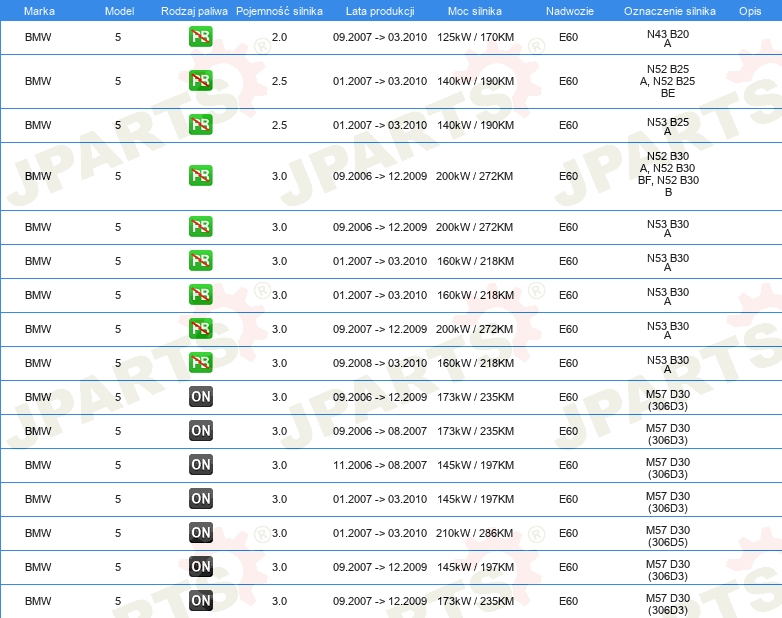Image resolution: width=782 pixels, height=618 pixels.
Task: Click BMW in the 11.2006 -> 08.2007 row
Action: tap(38, 465)
